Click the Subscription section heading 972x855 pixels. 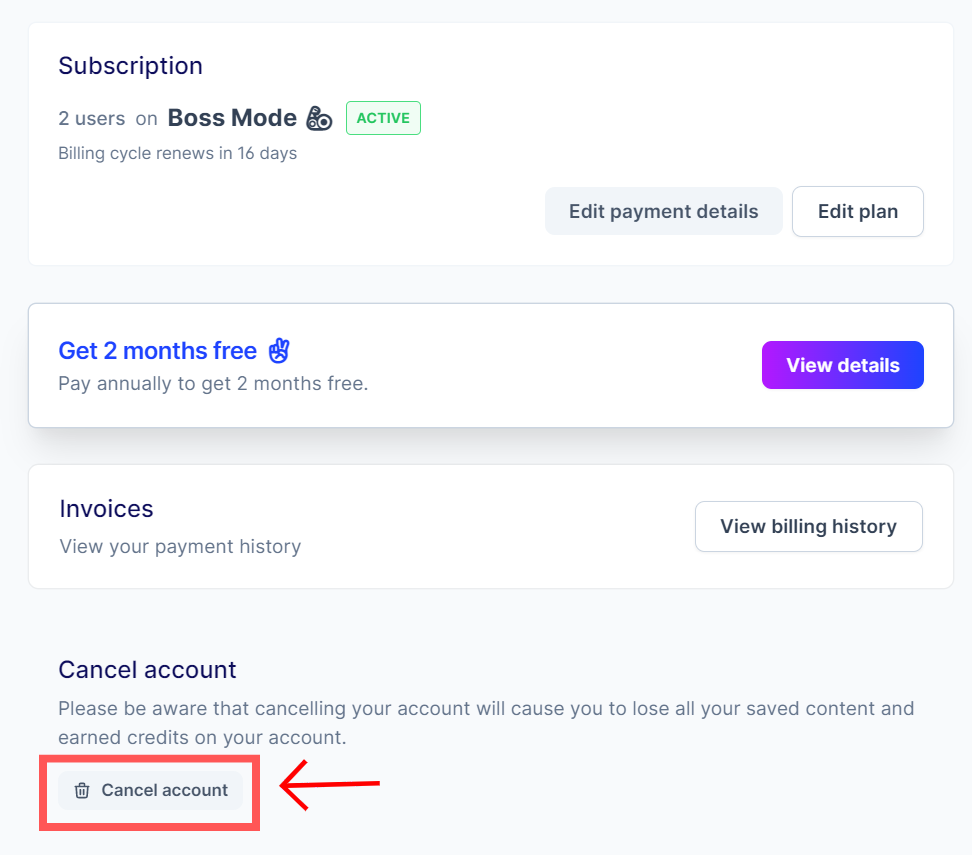tap(130, 66)
